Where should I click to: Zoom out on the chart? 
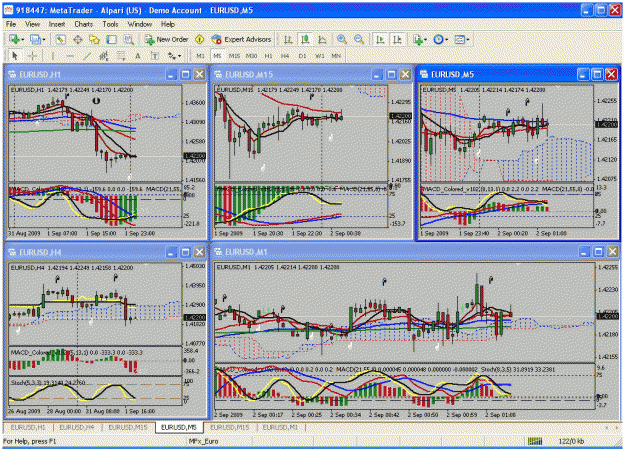point(359,39)
